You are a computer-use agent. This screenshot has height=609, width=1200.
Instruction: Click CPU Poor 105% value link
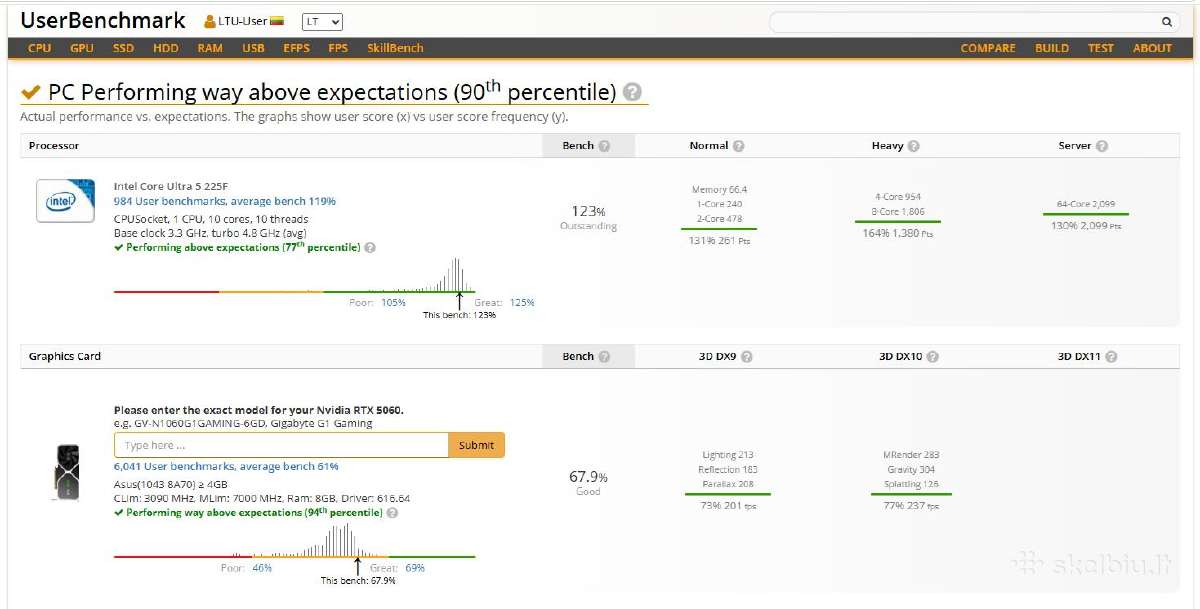[x=393, y=302]
